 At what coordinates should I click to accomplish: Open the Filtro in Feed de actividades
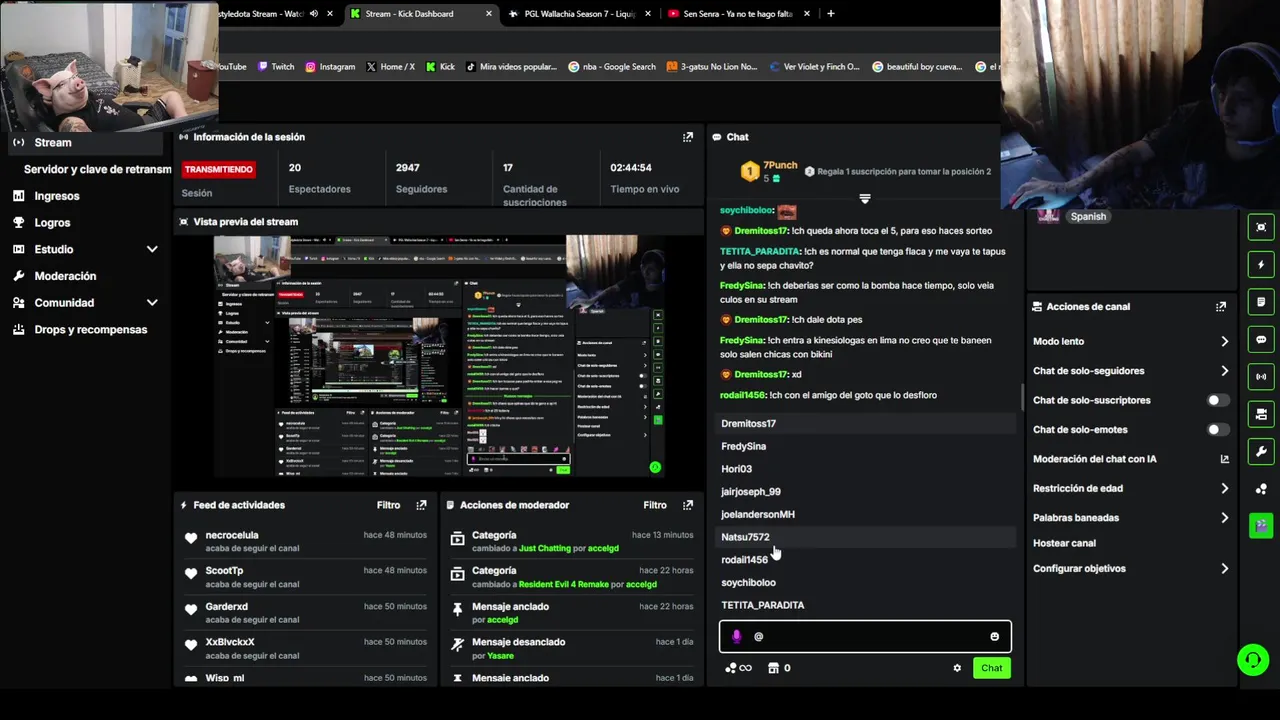[388, 505]
